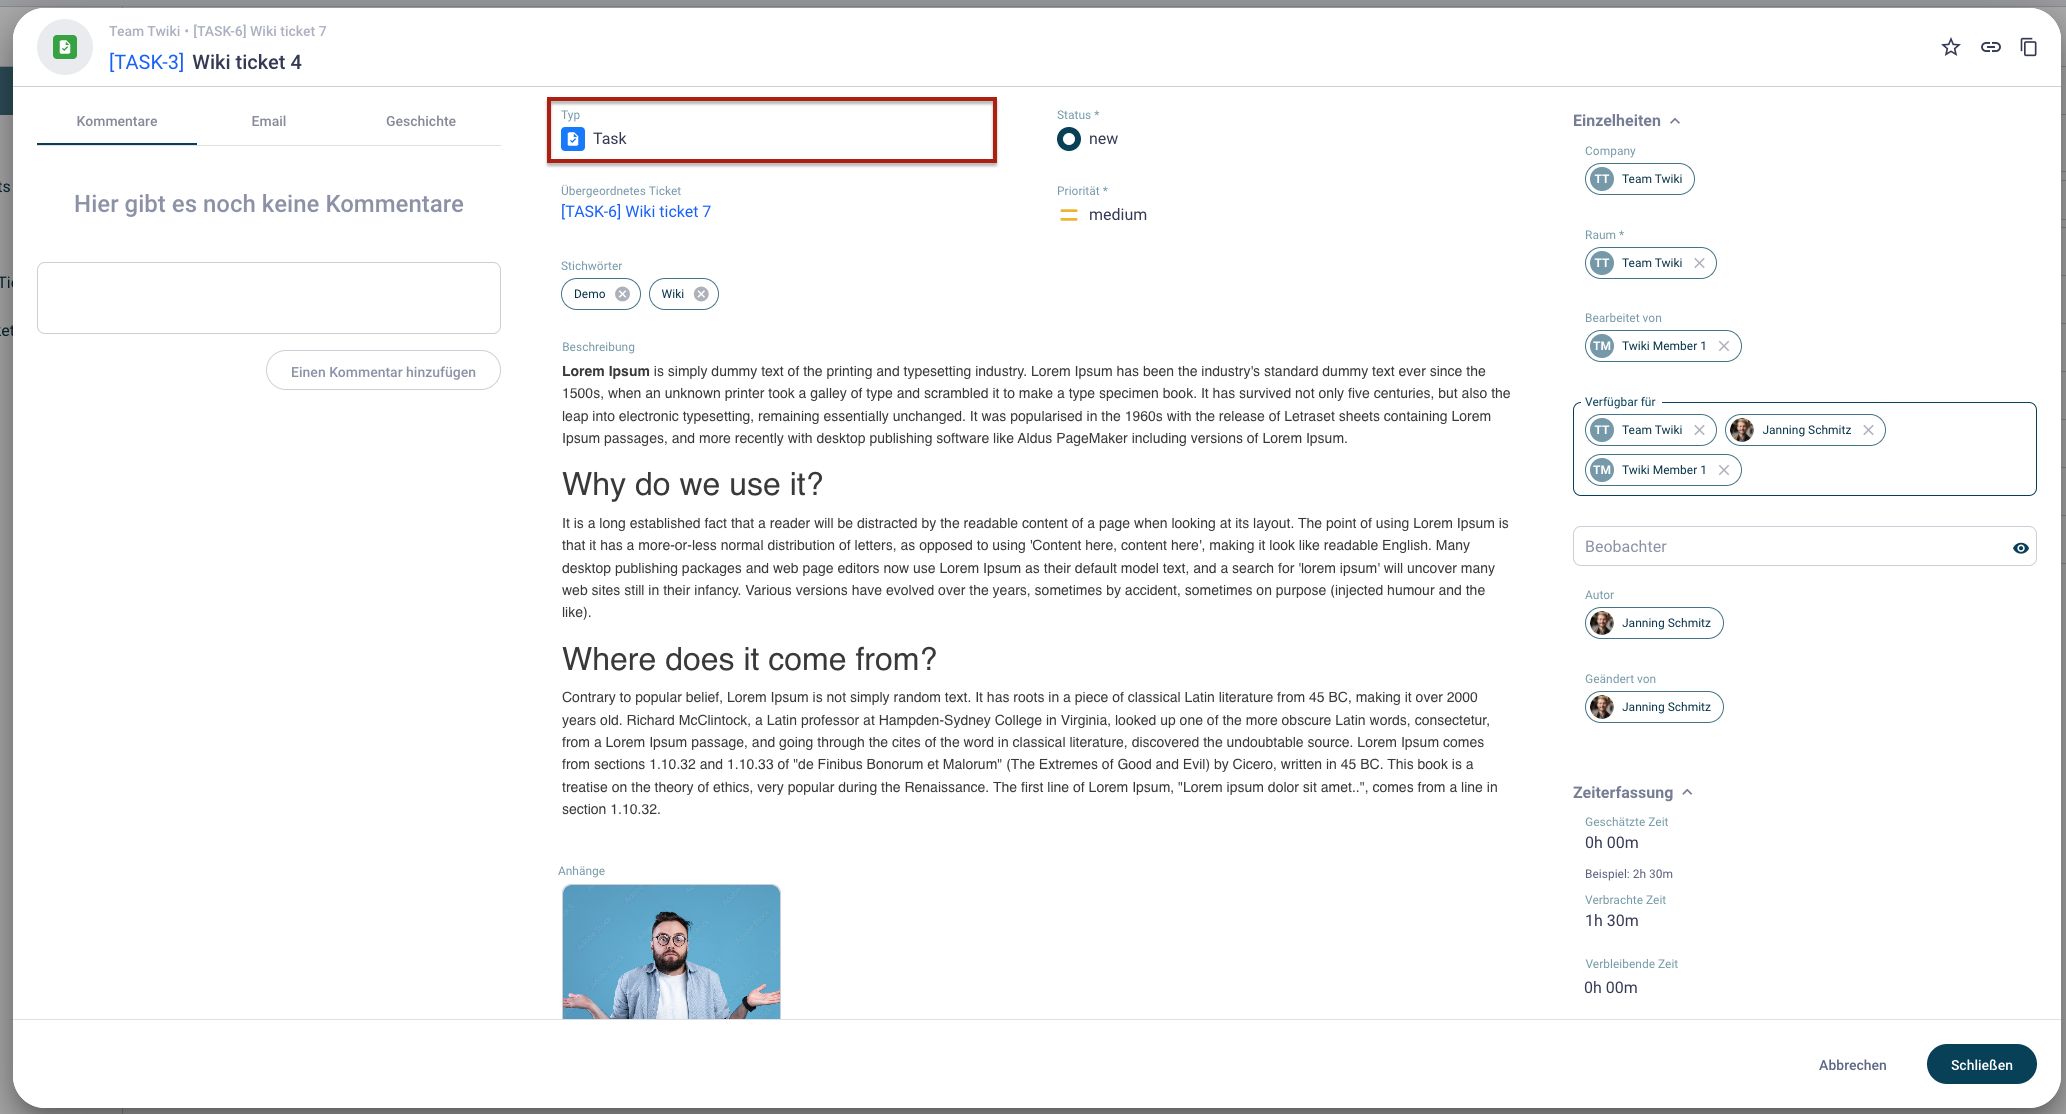2066x1114 pixels.
Task: Click the duplicate ticket copy icon
Action: tap(2028, 47)
